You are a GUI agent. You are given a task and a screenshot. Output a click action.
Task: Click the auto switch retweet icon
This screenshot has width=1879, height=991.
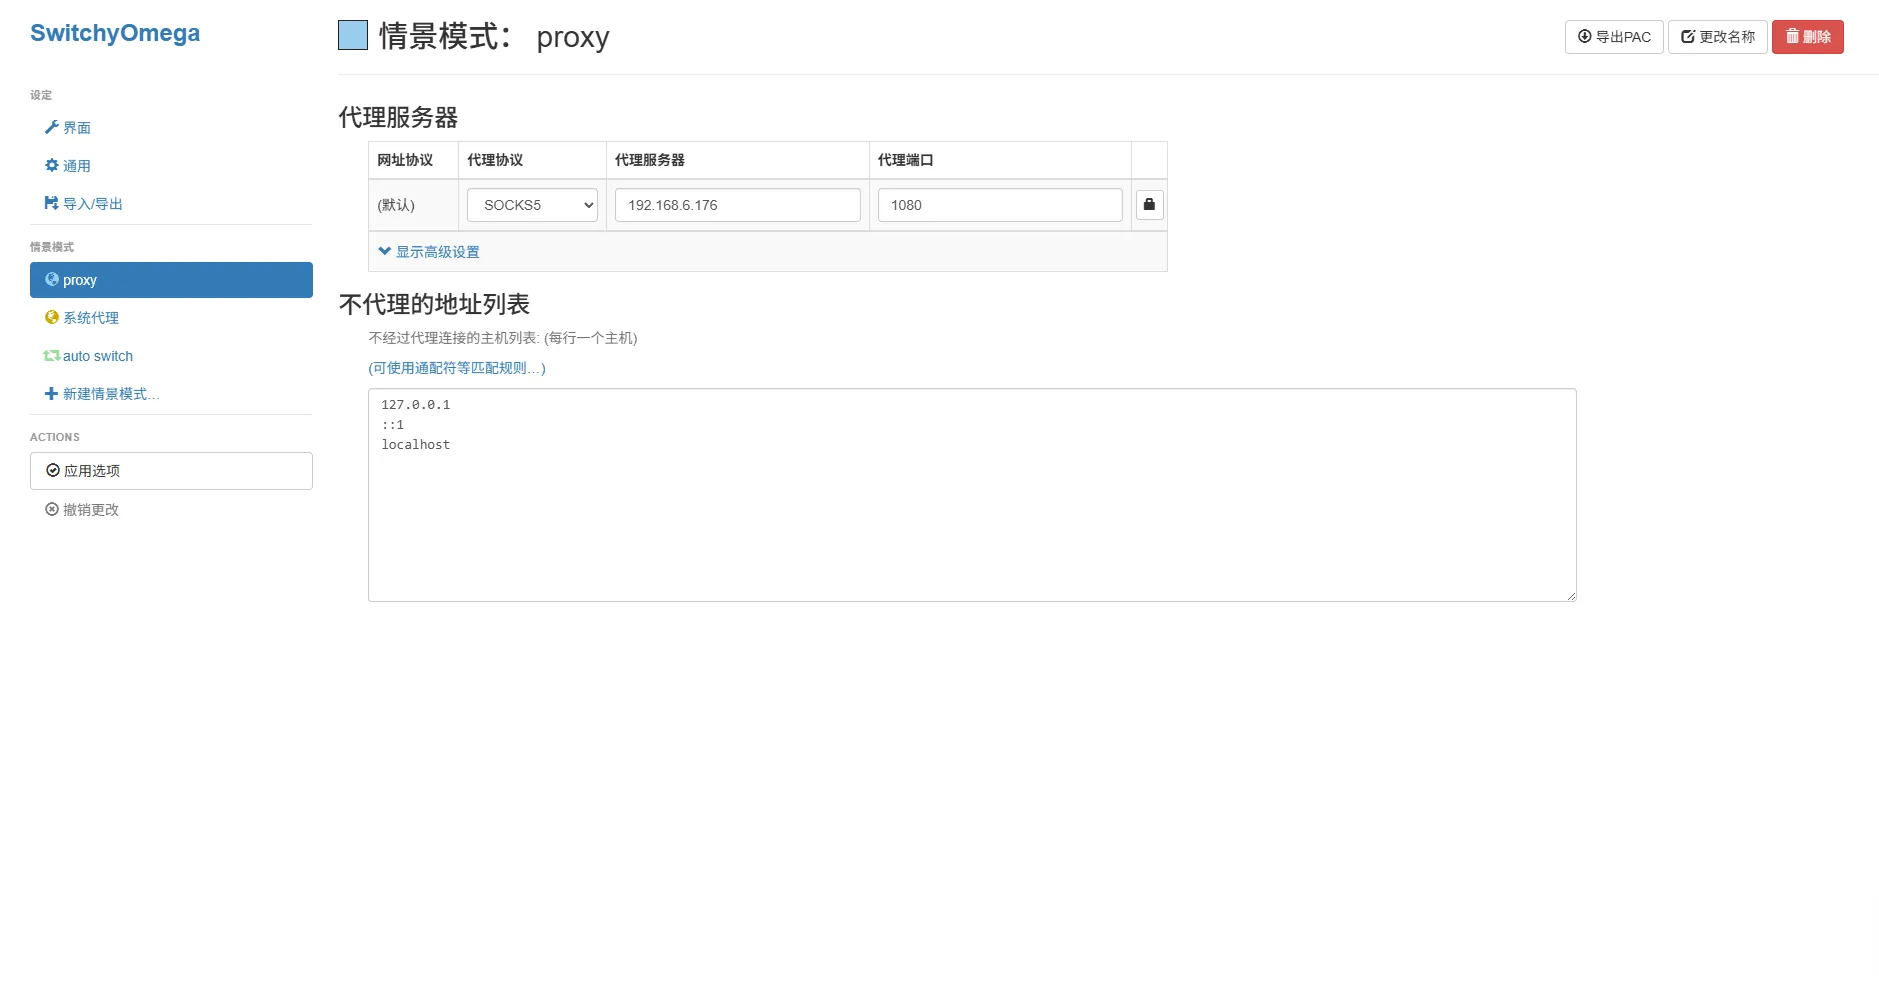click(x=51, y=355)
